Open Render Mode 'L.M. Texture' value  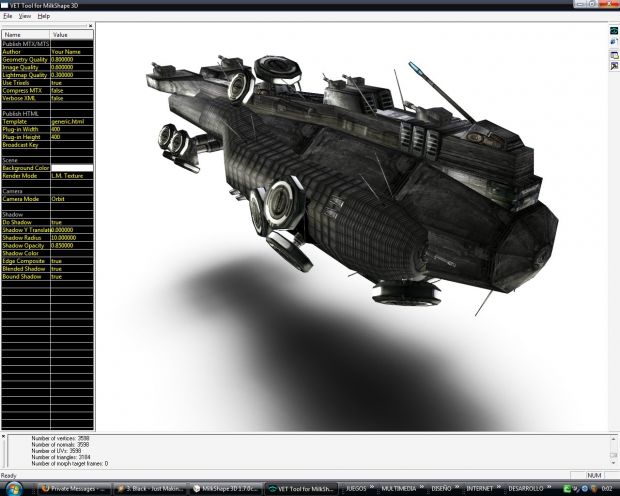pyautogui.click(x=72, y=176)
